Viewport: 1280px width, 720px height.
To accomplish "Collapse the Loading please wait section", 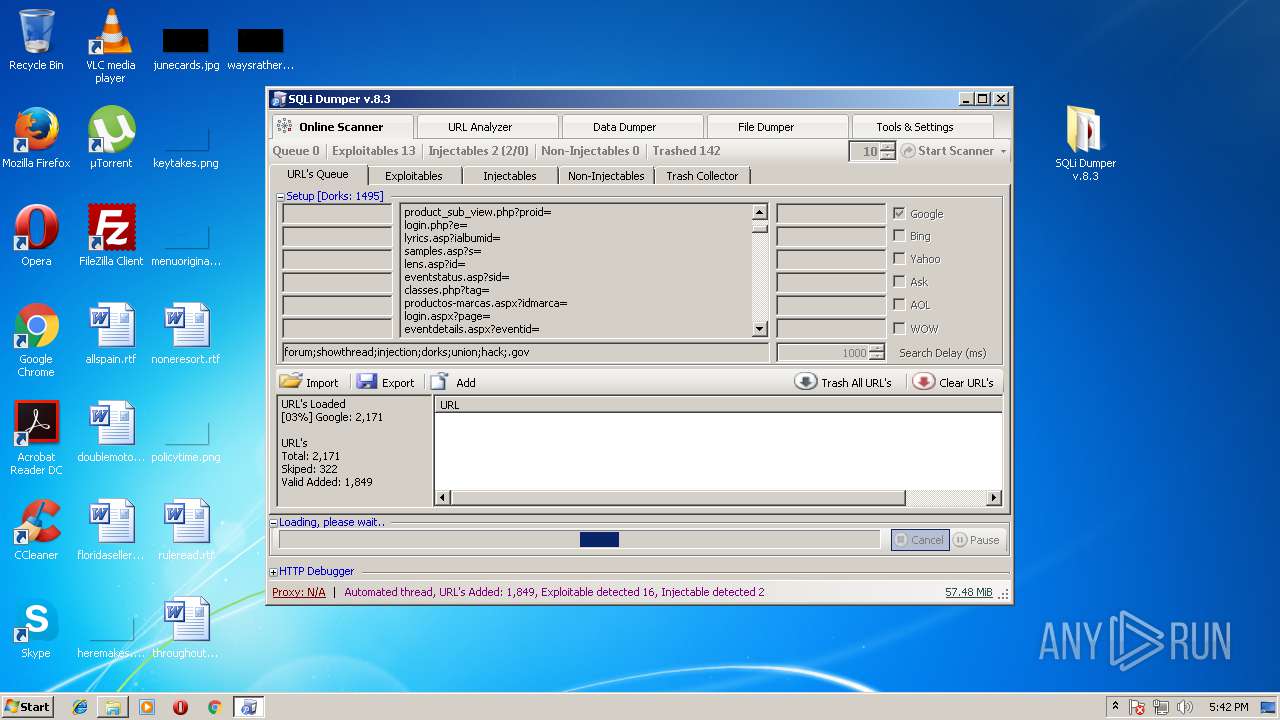I will (x=274, y=523).
